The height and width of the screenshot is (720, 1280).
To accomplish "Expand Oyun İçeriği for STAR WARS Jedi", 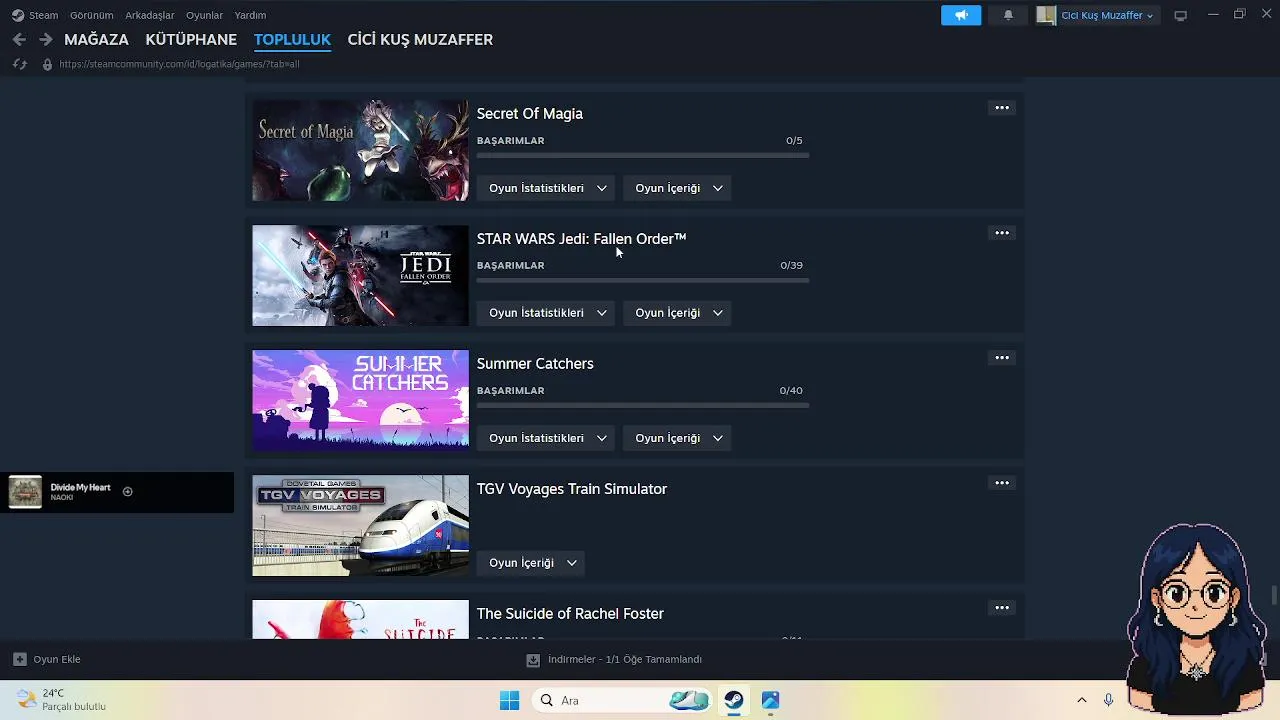I will click(x=677, y=313).
